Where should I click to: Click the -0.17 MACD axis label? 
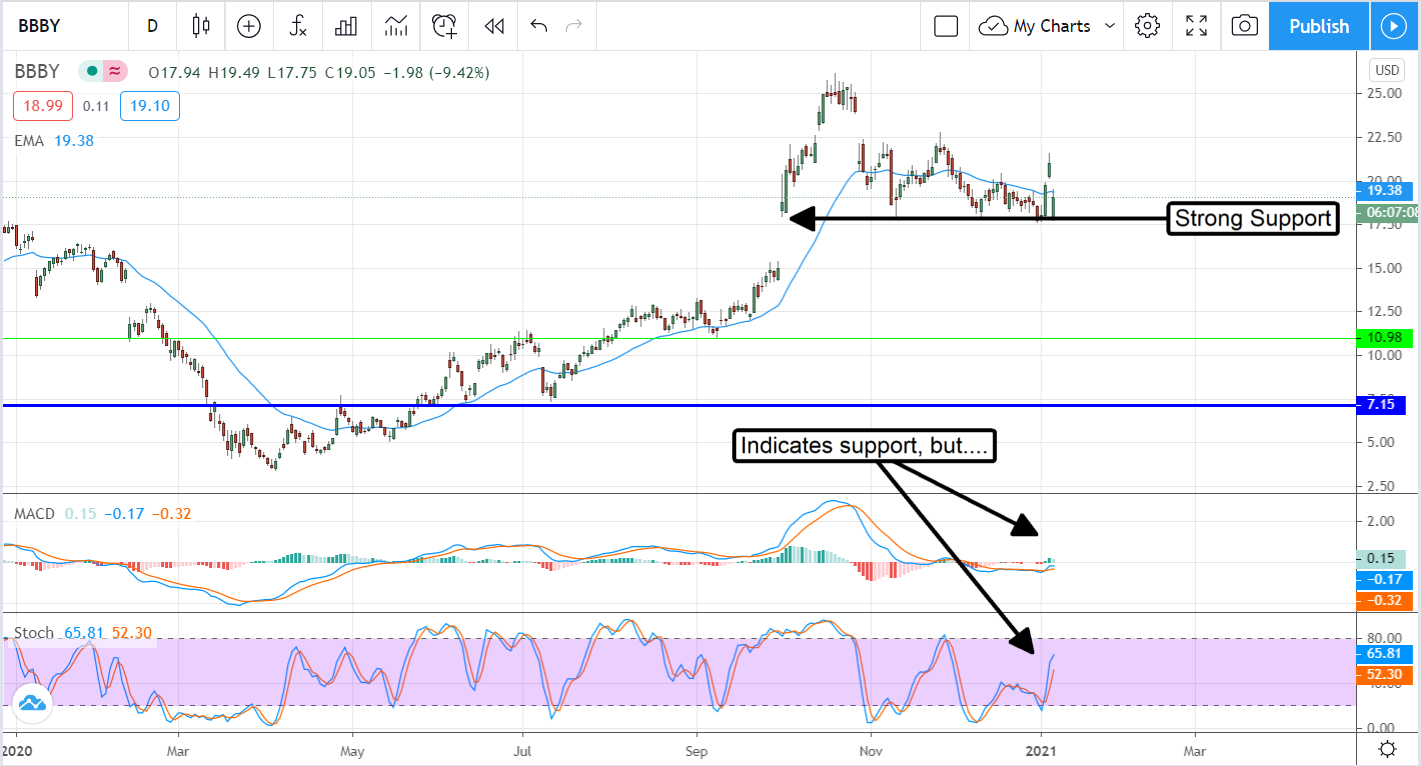coord(1385,579)
